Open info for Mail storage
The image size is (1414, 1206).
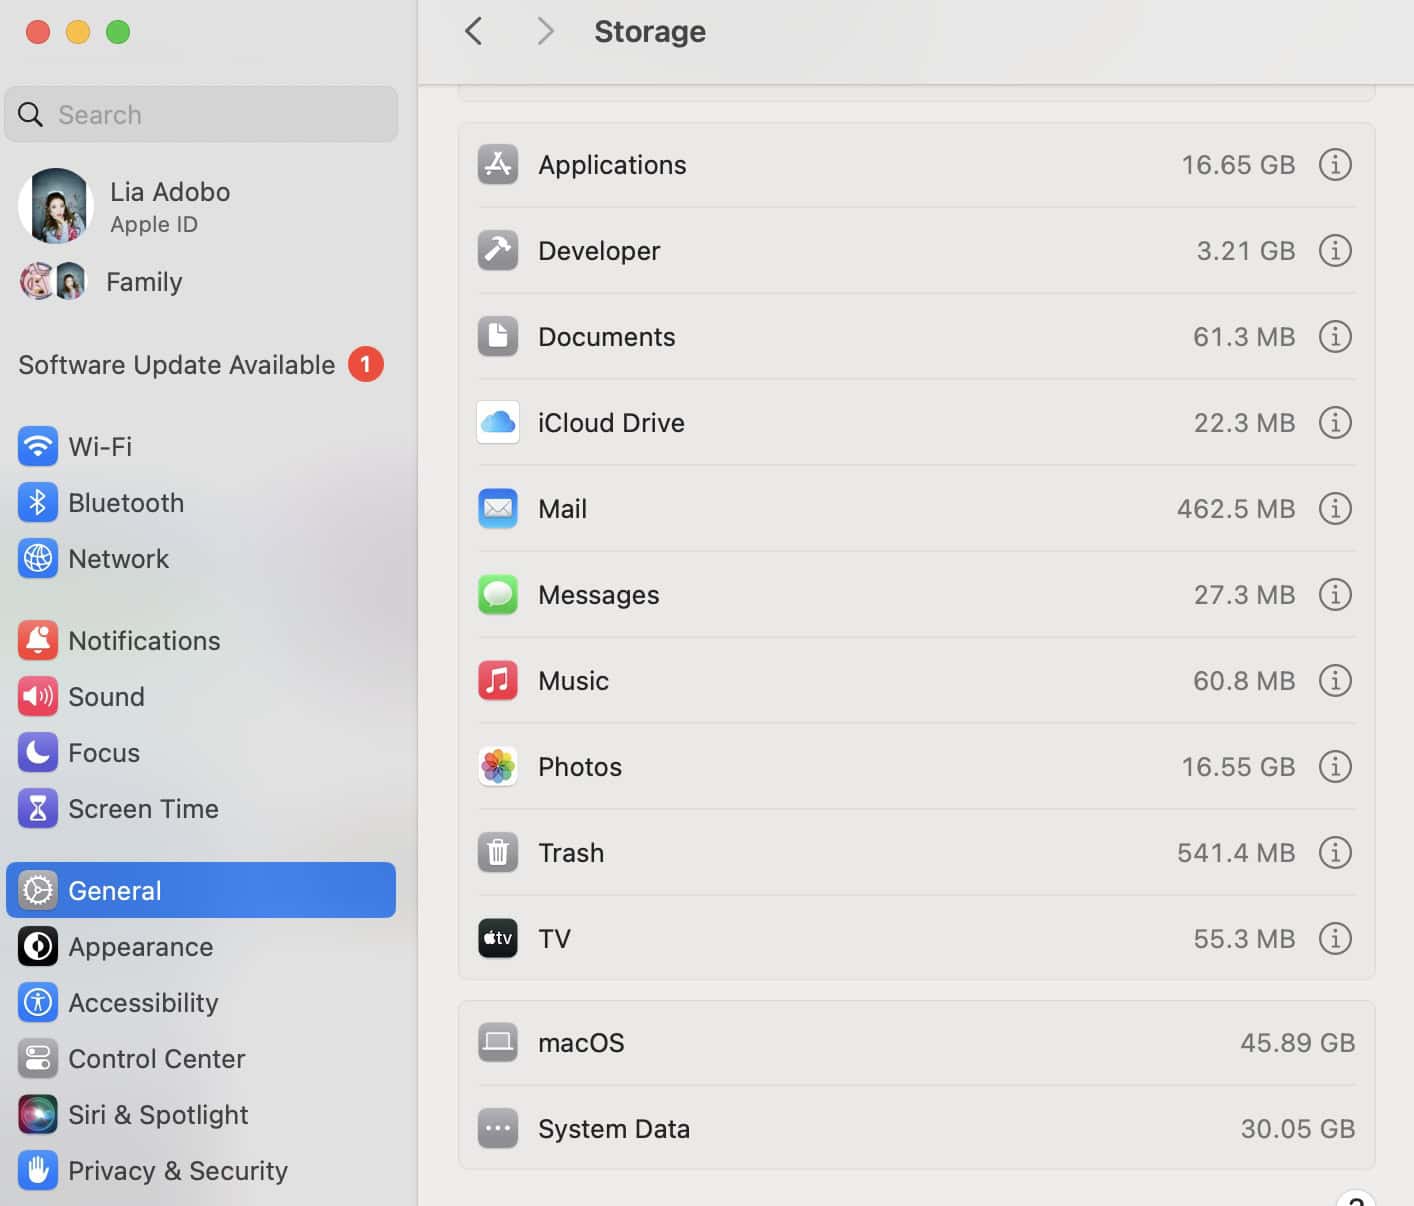pos(1335,509)
